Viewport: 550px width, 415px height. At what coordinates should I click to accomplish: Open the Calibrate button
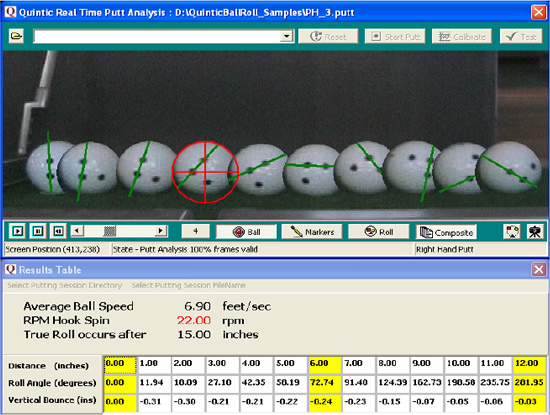coord(462,36)
